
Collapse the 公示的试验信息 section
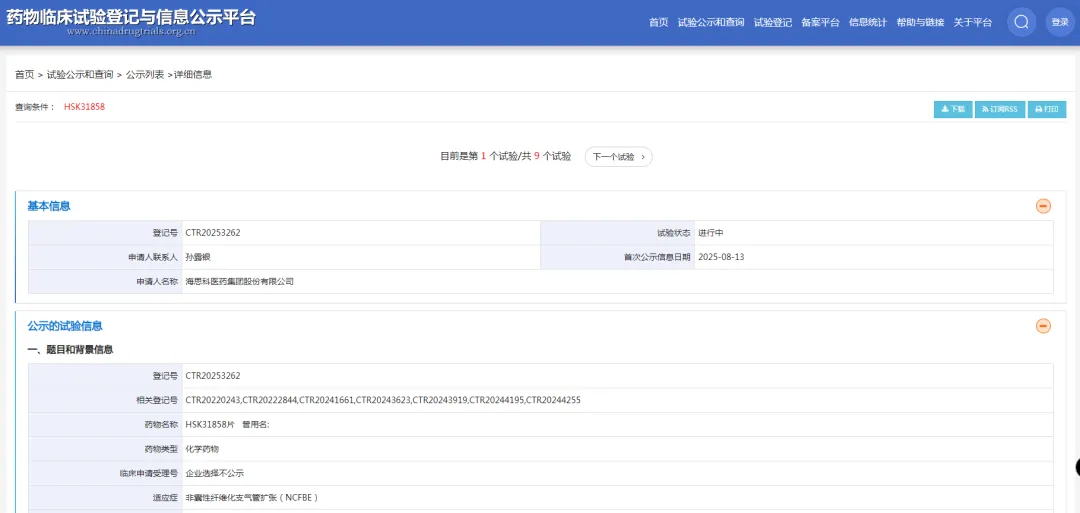1043,326
